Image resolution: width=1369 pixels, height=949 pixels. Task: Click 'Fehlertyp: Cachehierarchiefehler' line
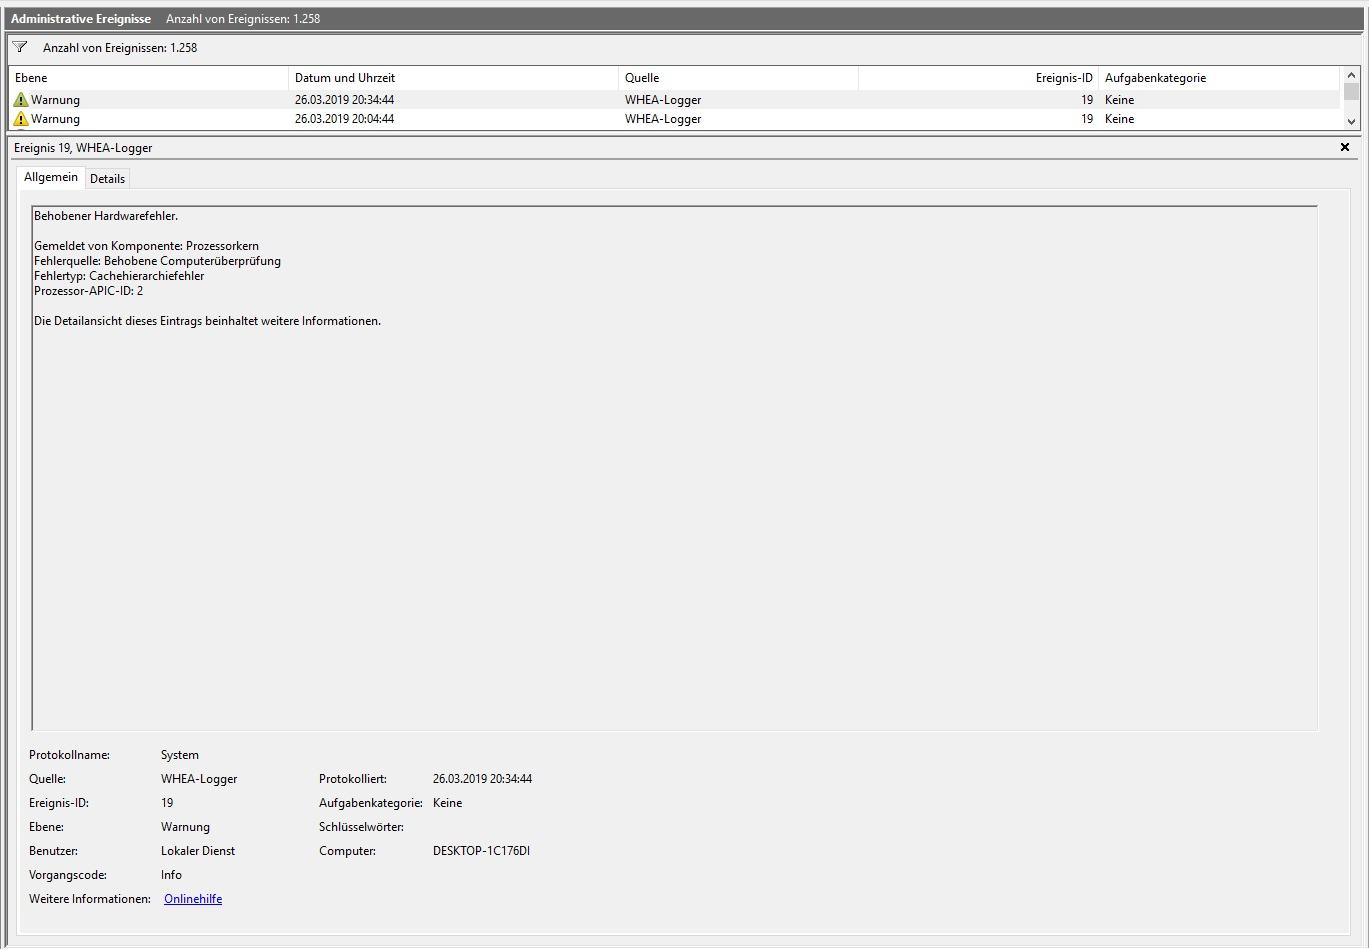[x=119, y=276]
